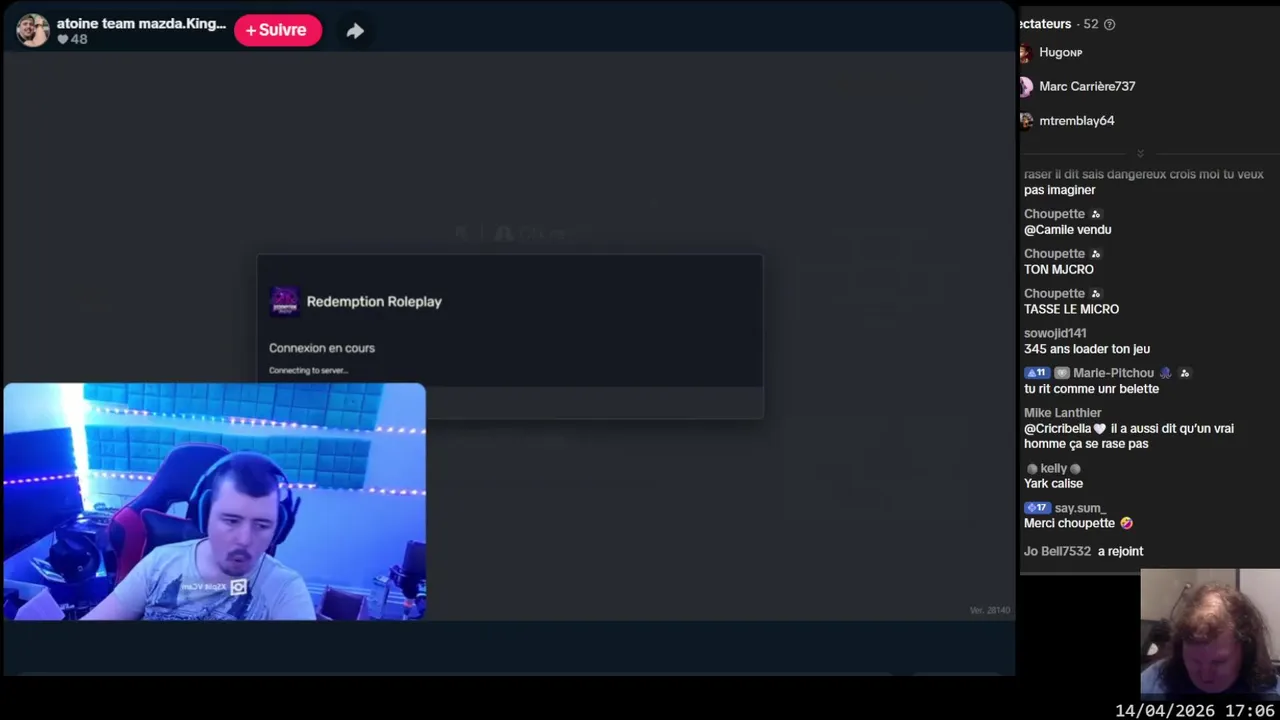This screenshot has height=720, width=1280.
Task: Click say.sum_ username in chat
Action: click(1080, 508)
